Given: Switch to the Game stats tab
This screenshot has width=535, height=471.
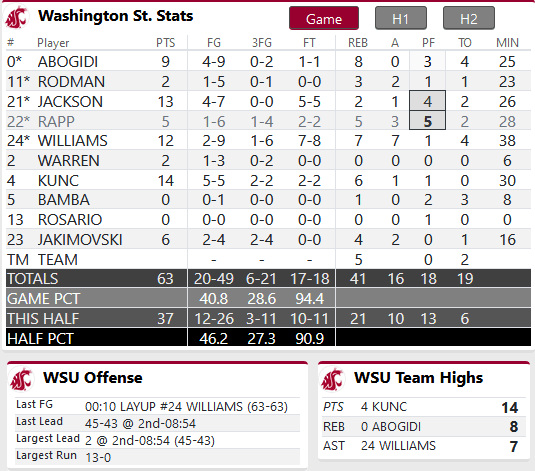Looking at the screenshot, I should point(324,18).
